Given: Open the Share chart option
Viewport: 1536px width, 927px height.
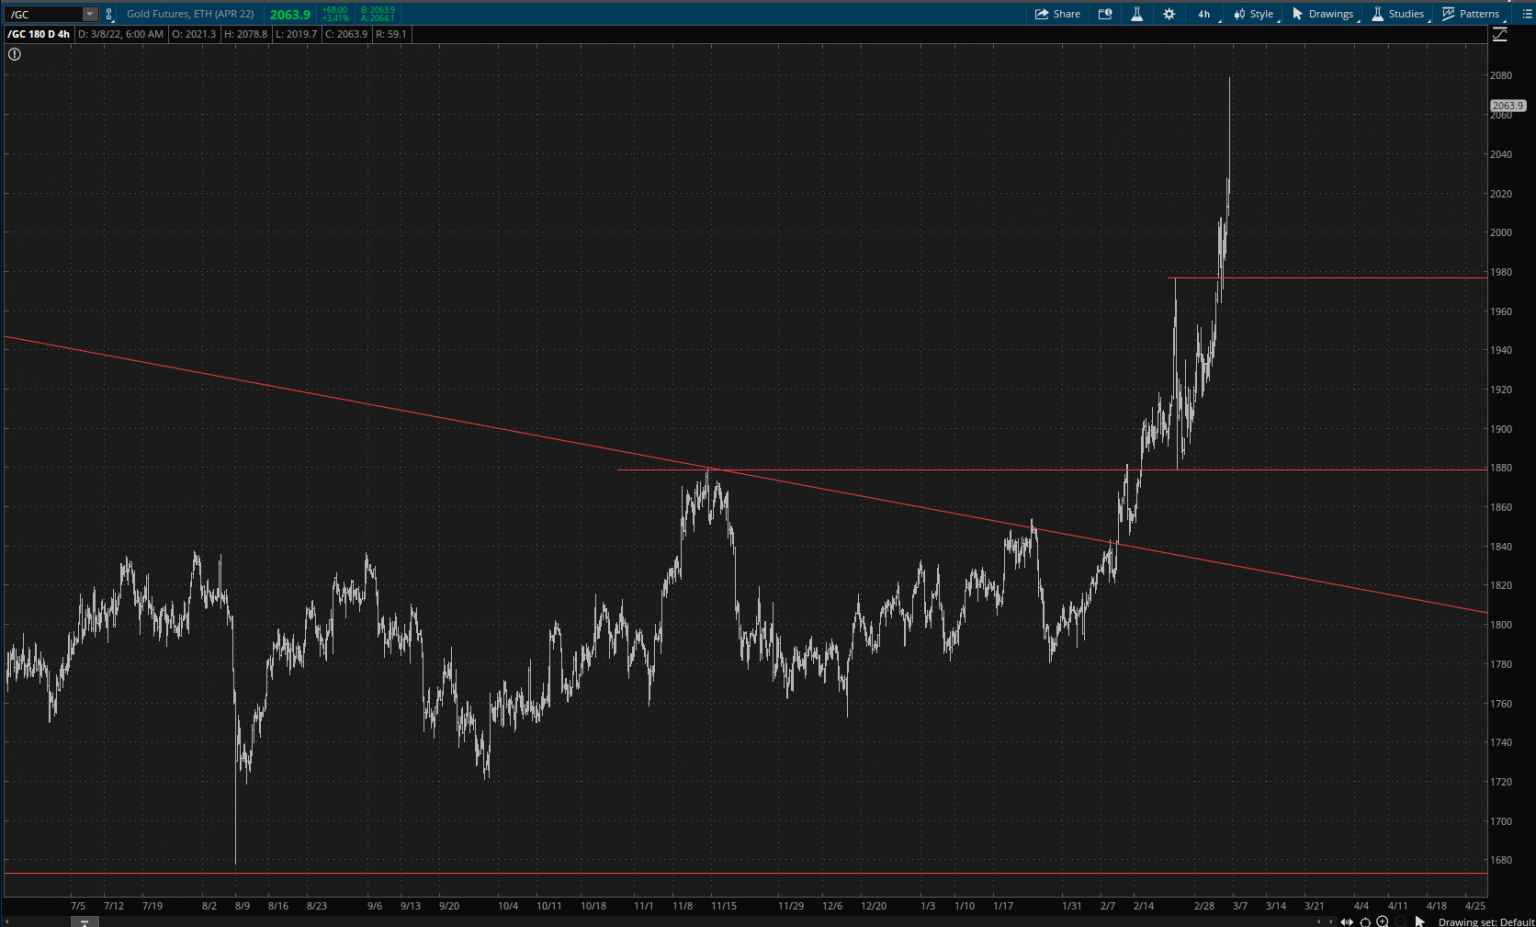Looking at the screenshot, I should pos(1057,14).
